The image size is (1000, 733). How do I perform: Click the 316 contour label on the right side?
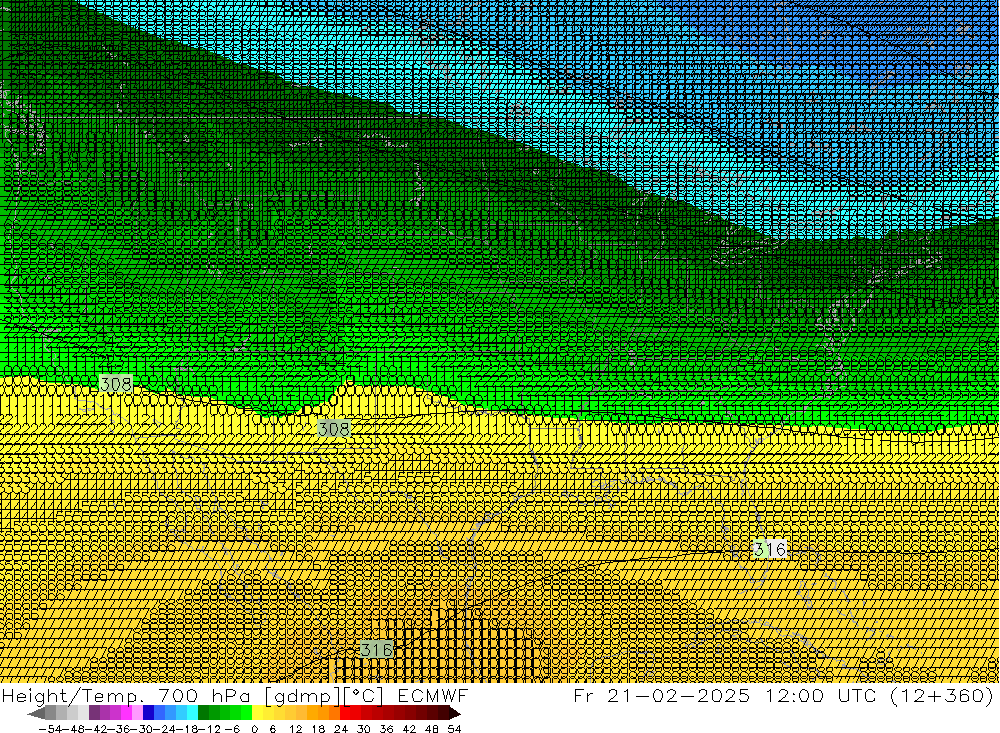coord(770,549)
